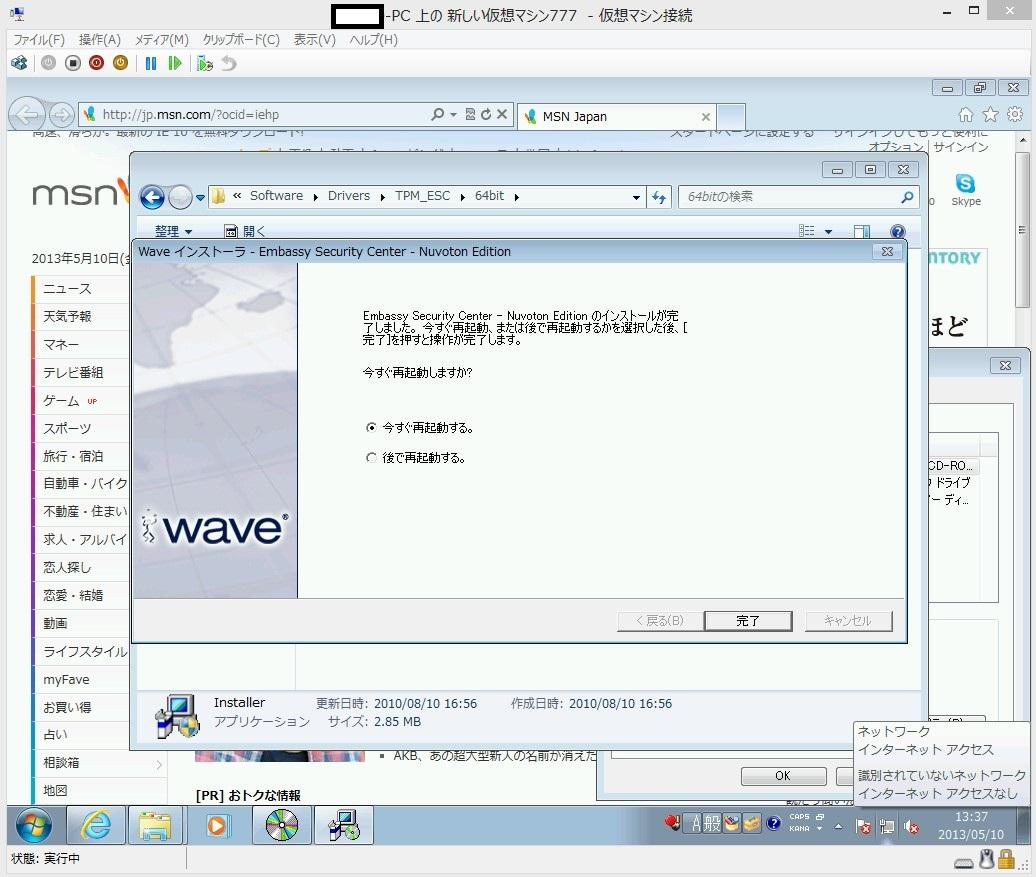1036x877 pixels.
Task: Click the IE forward arrow button
Action: (61, 115)
